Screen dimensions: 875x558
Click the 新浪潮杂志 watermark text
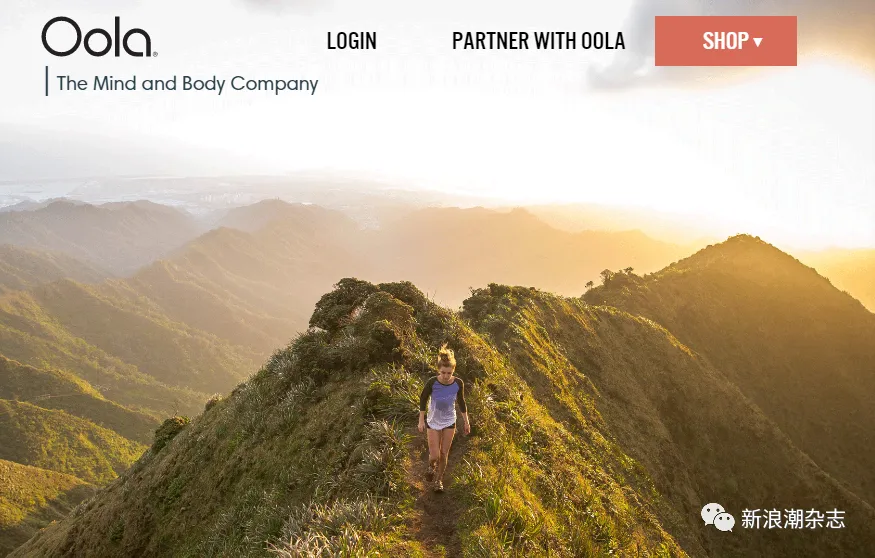pos(793,519)
